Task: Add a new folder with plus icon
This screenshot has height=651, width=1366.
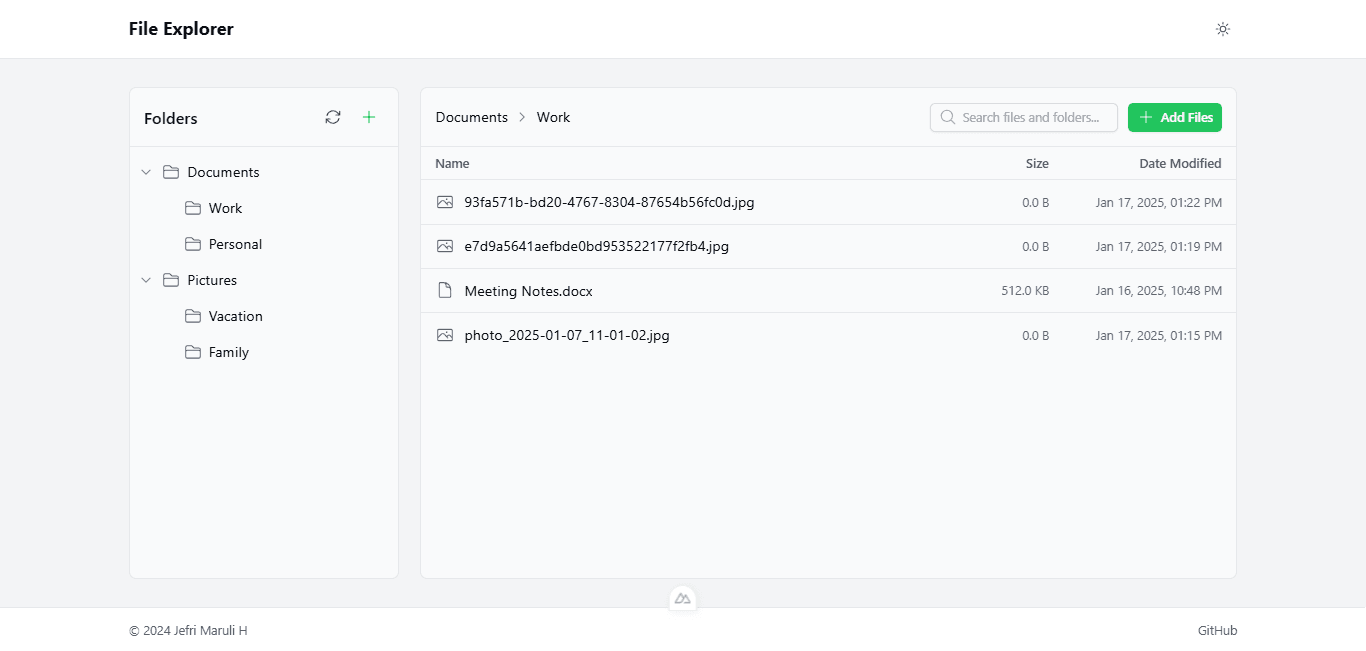Action: tap(369, 117)
